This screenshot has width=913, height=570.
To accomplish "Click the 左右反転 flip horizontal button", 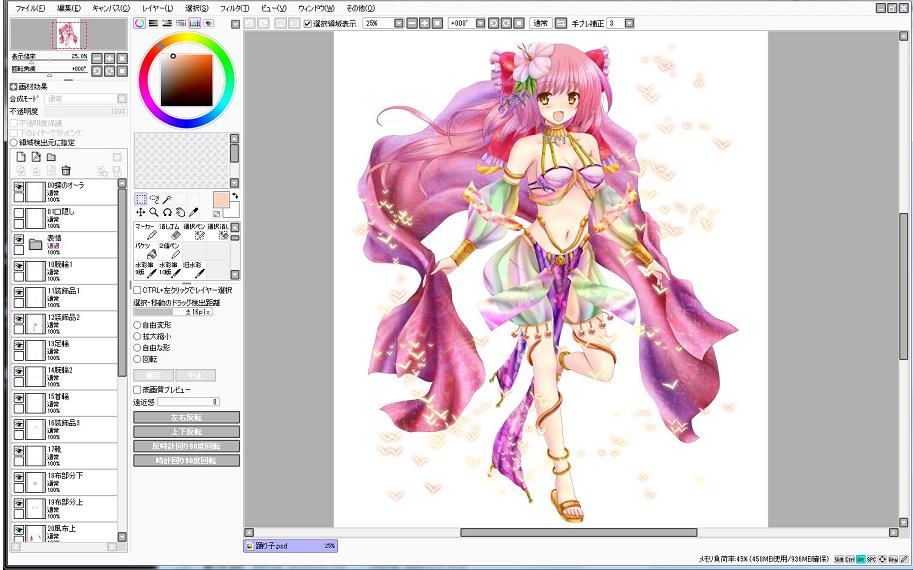I will (186, 417).
